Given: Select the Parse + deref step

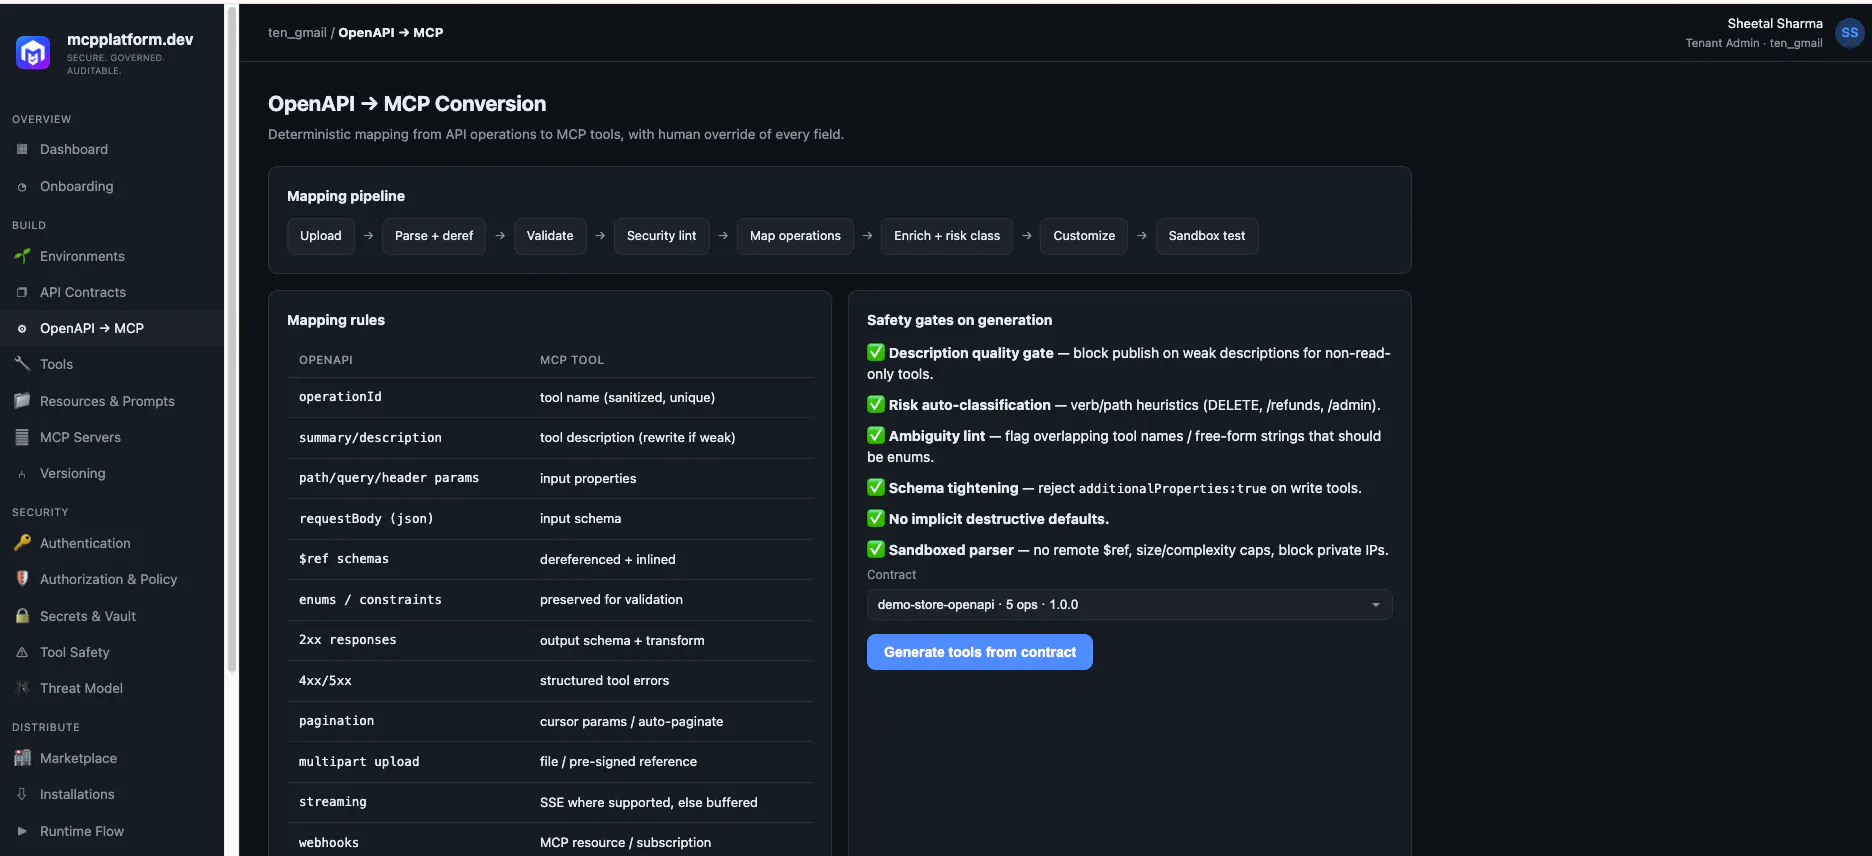Looking at the screenshot, I should pos(434,236).
